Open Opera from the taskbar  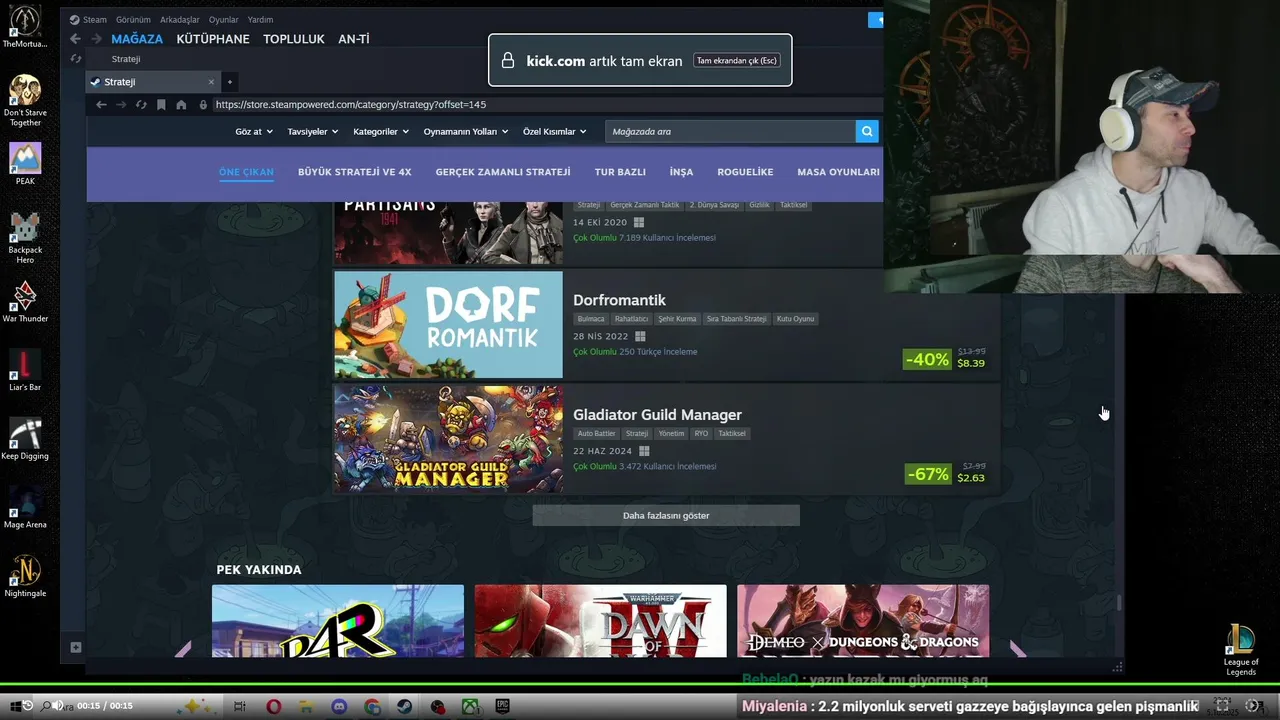273,706
